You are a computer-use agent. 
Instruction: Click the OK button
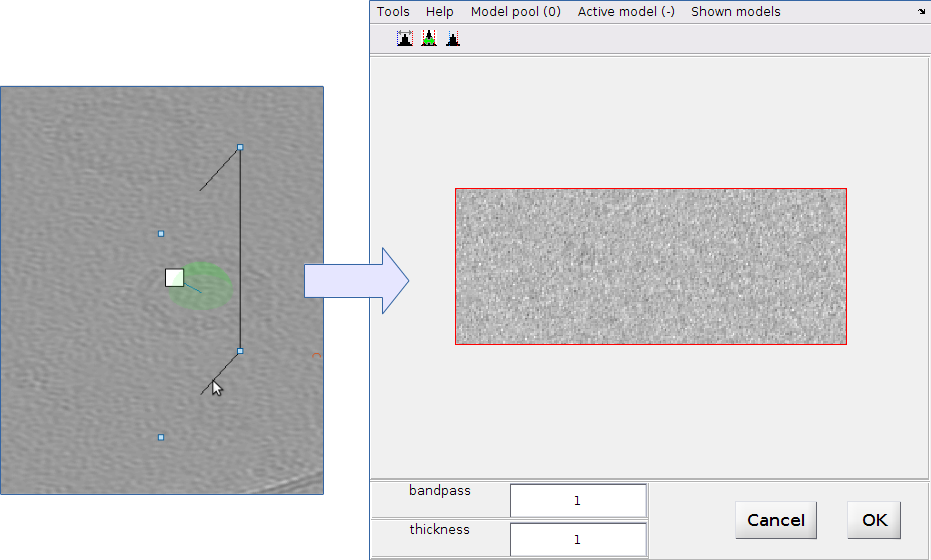coord(874,520)
